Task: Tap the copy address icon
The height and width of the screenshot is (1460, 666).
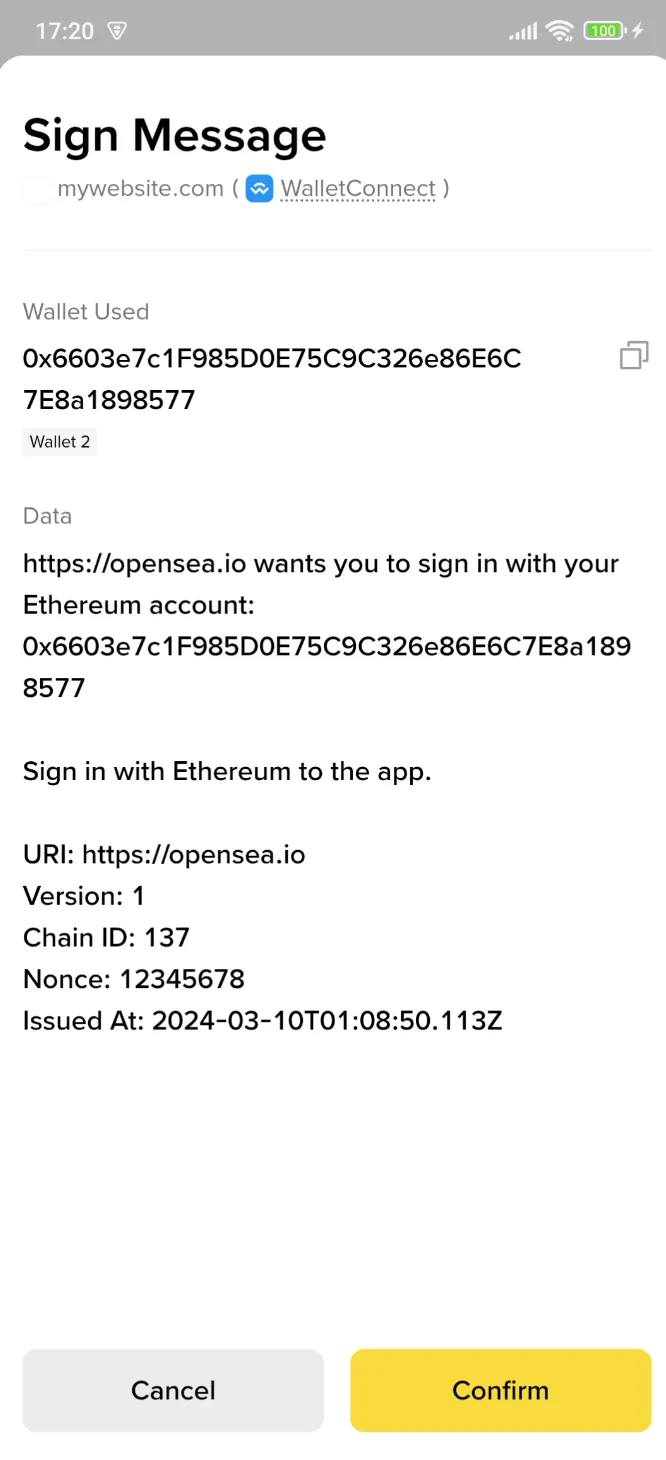Action: coord(633,355)
